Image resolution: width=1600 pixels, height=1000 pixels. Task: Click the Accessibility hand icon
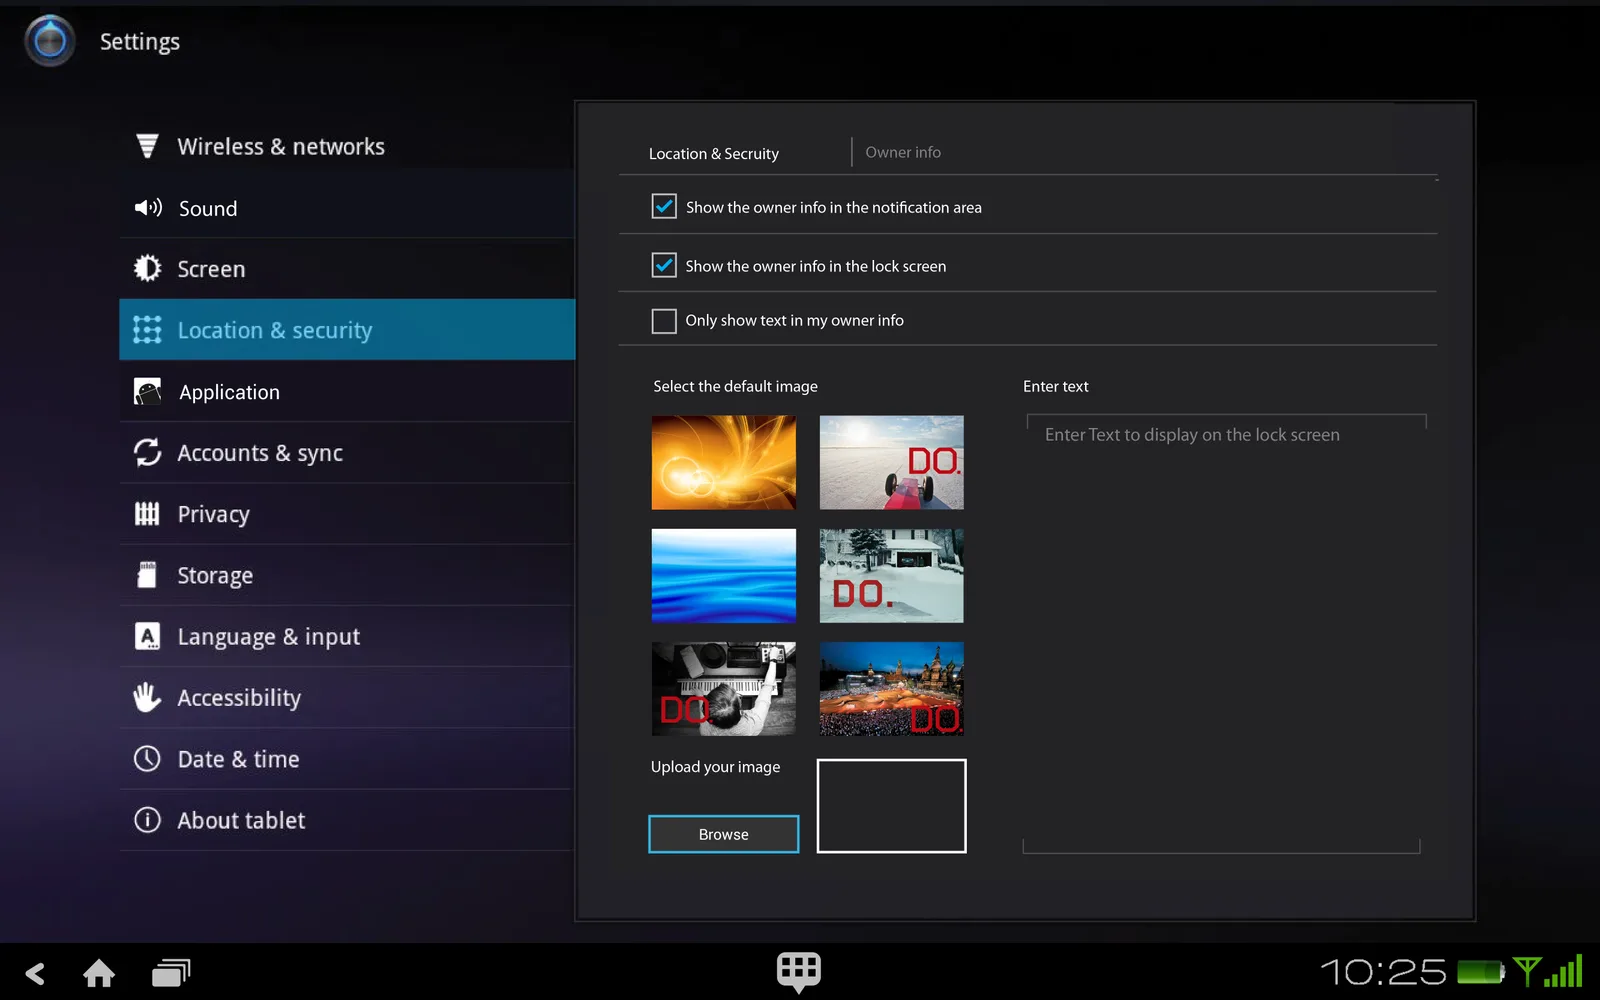[x=147, y=697]
